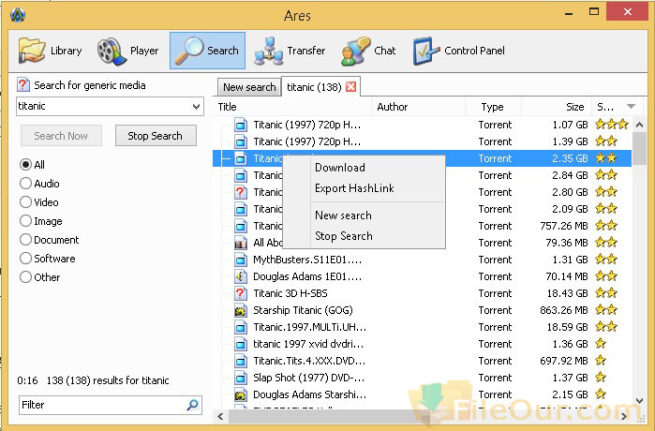
Task: Select the Audio radio button
Action: [26, 183]
